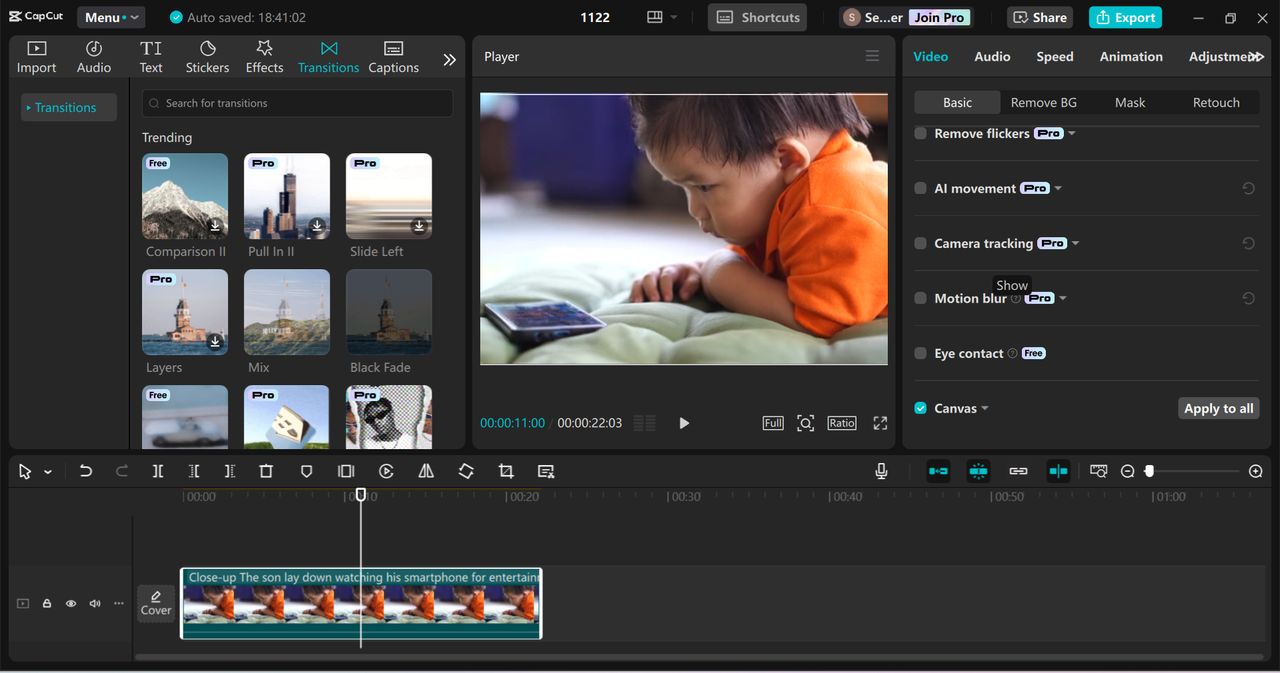Open the Player hamburger menu
1280x673 pixels.
click(873, 57)
